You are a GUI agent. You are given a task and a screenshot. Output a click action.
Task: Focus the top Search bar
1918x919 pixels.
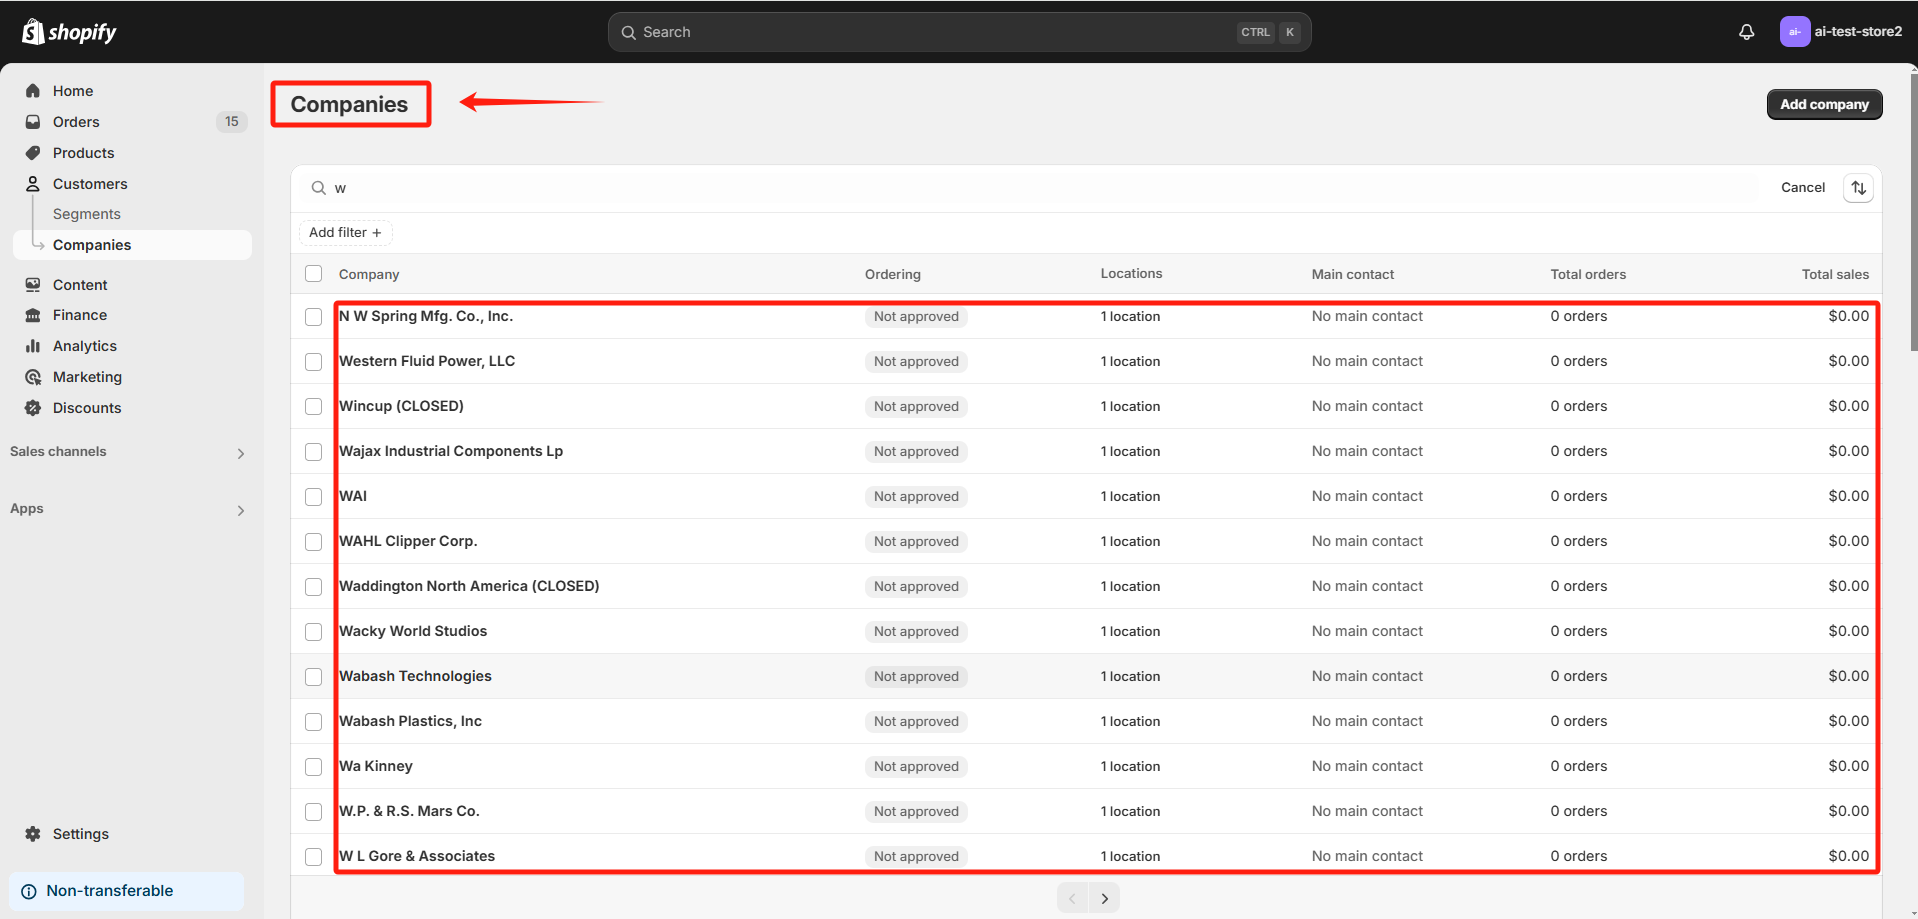click(959, 32)
